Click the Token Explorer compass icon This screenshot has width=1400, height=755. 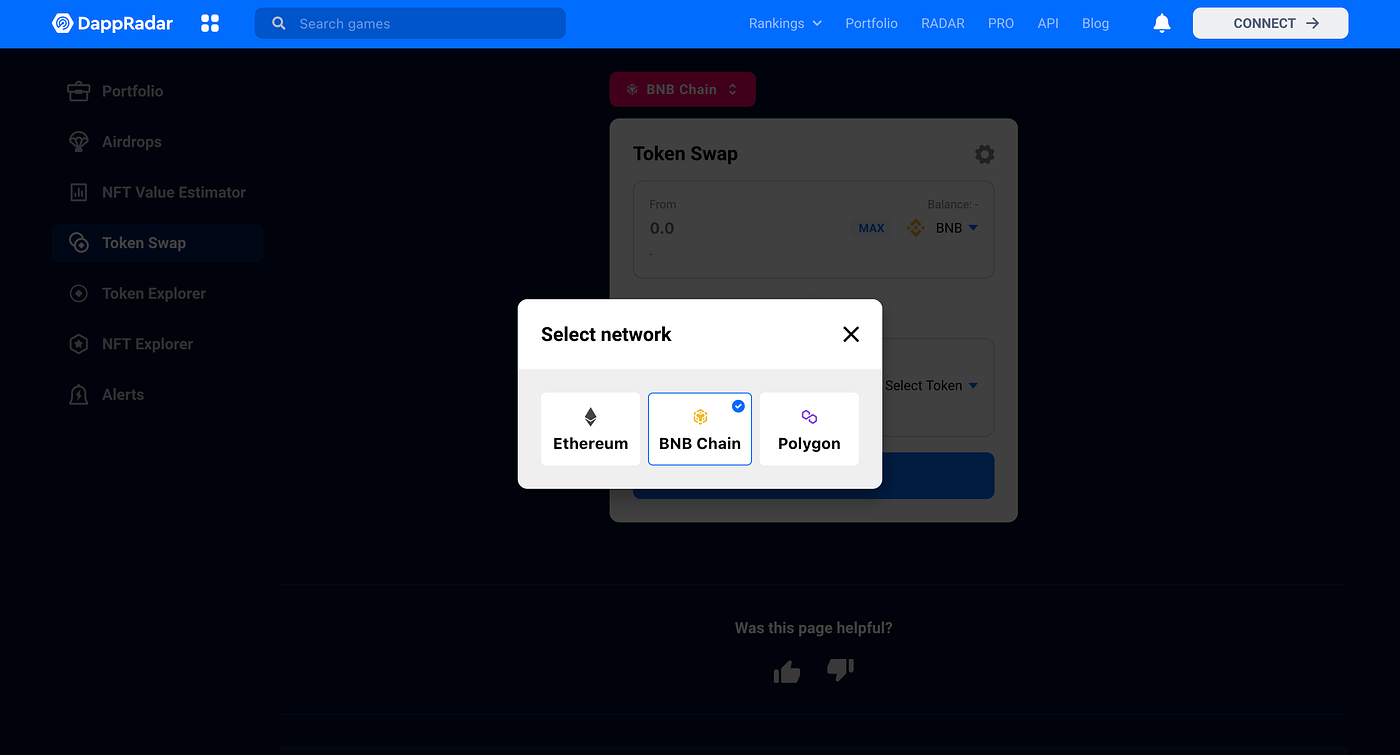(x=78, y=294)
